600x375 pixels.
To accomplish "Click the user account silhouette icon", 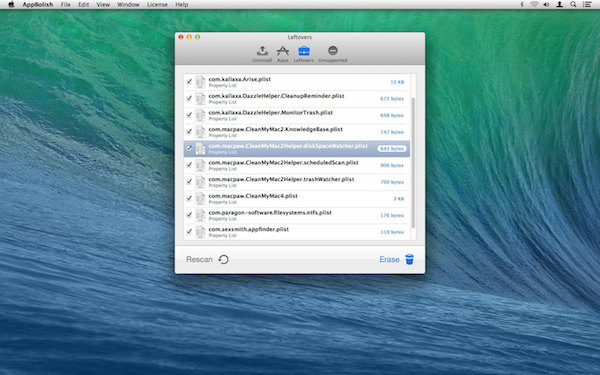I will 559,5.
